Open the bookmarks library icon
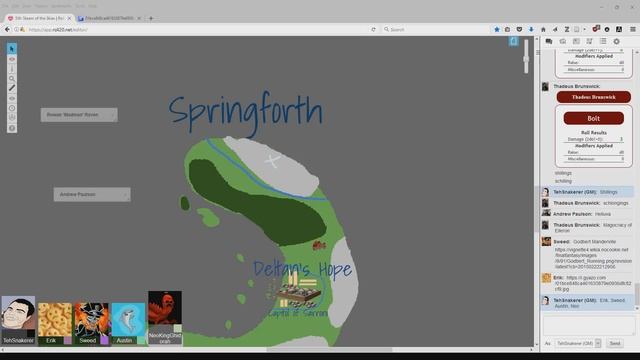The width and height of the screenshot is (640, 360). [507, 29]
